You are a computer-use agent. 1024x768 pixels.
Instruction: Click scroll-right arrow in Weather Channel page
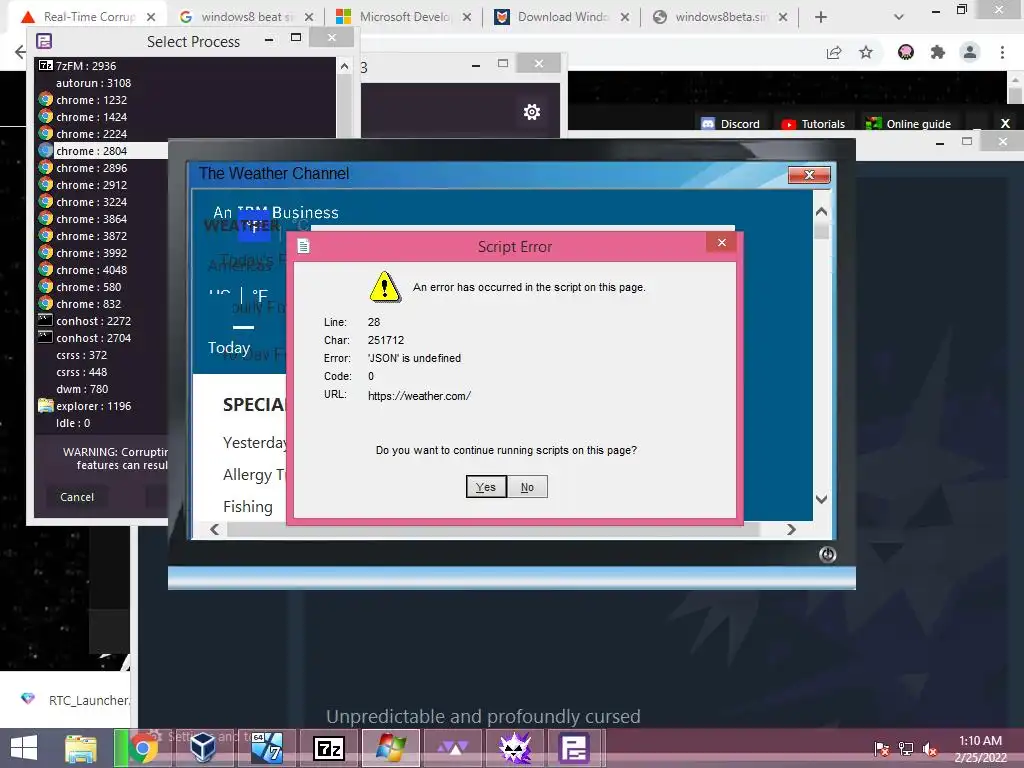[x=792, y=529]
